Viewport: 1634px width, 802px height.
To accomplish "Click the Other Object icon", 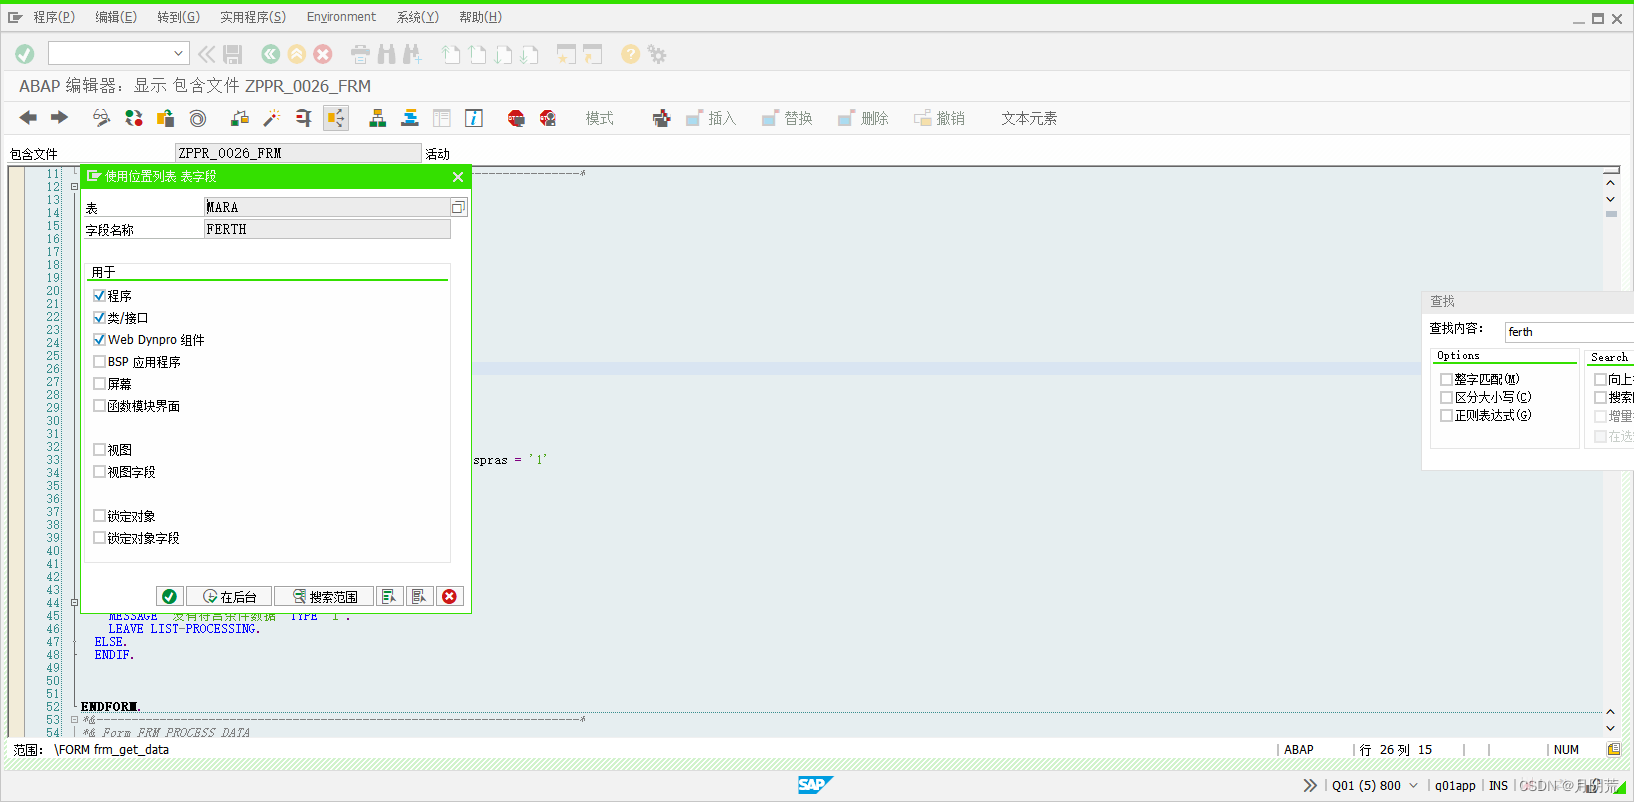I will (x=165, y=118).
